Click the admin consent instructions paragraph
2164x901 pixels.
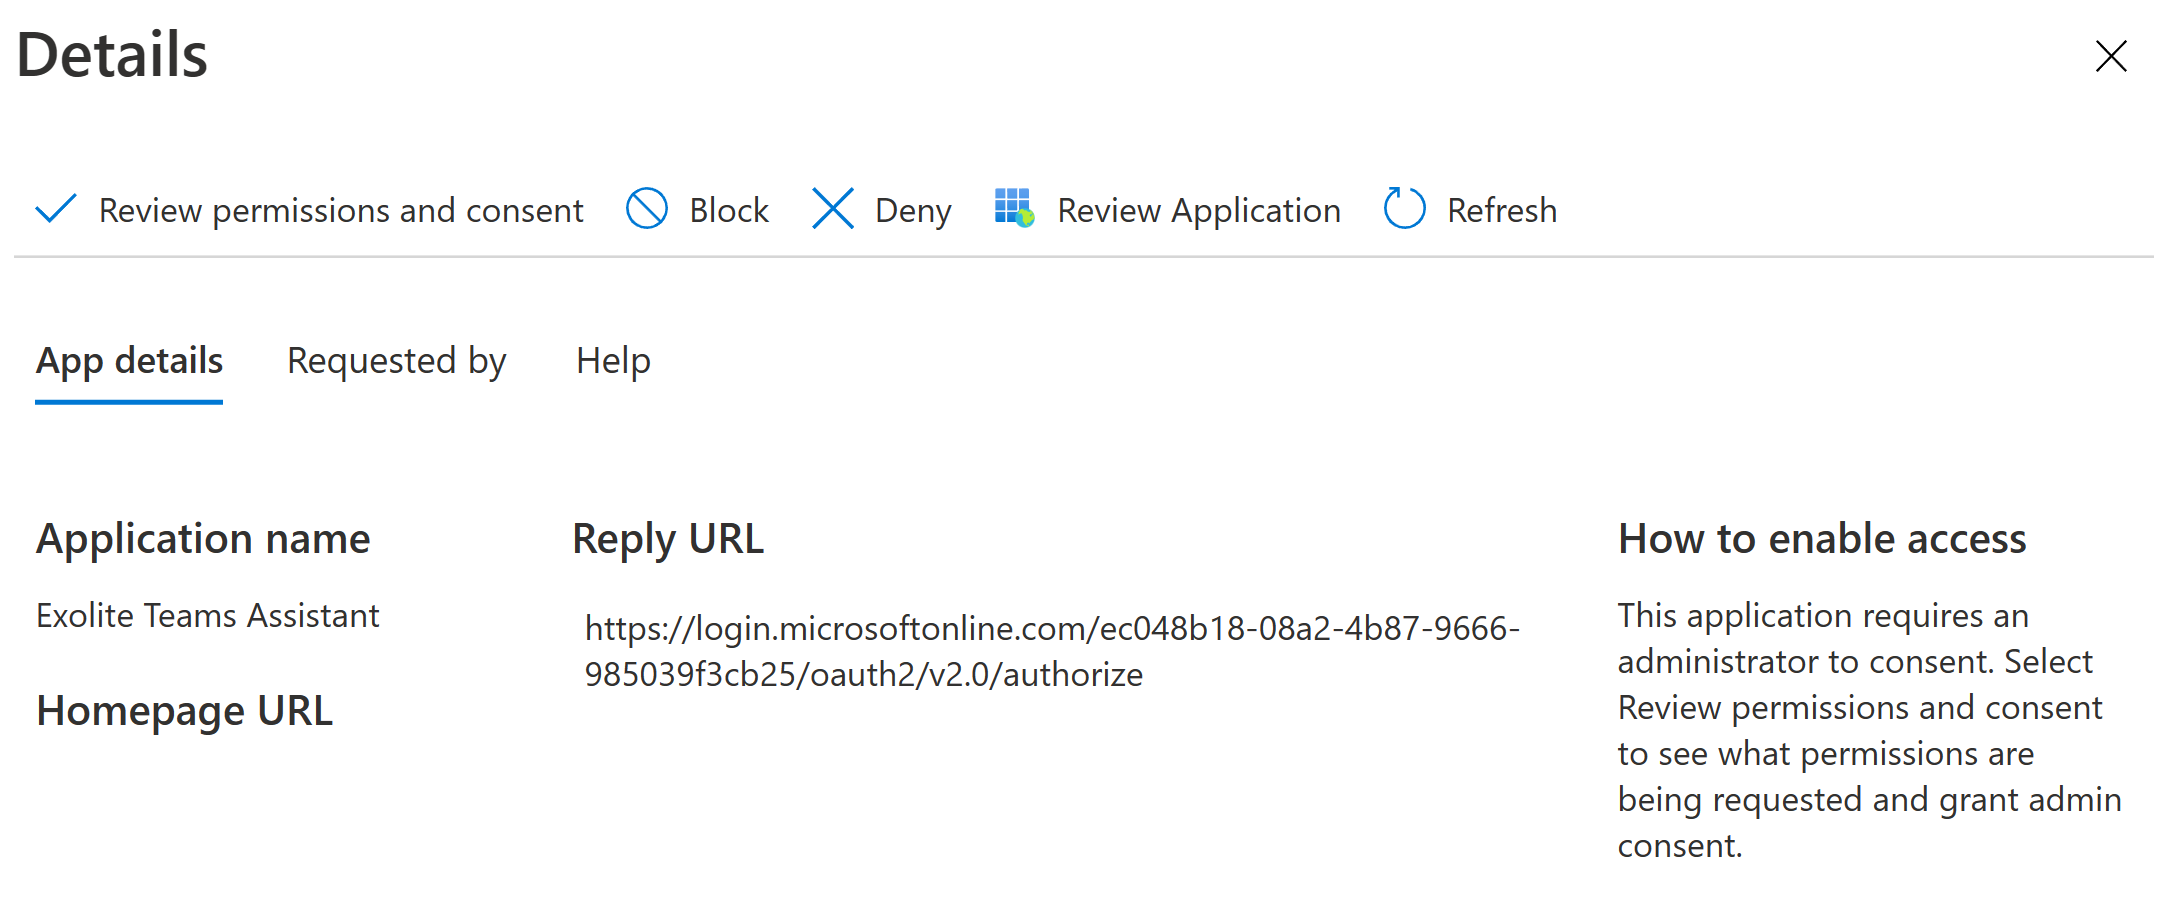click(x=1868, y=730)
